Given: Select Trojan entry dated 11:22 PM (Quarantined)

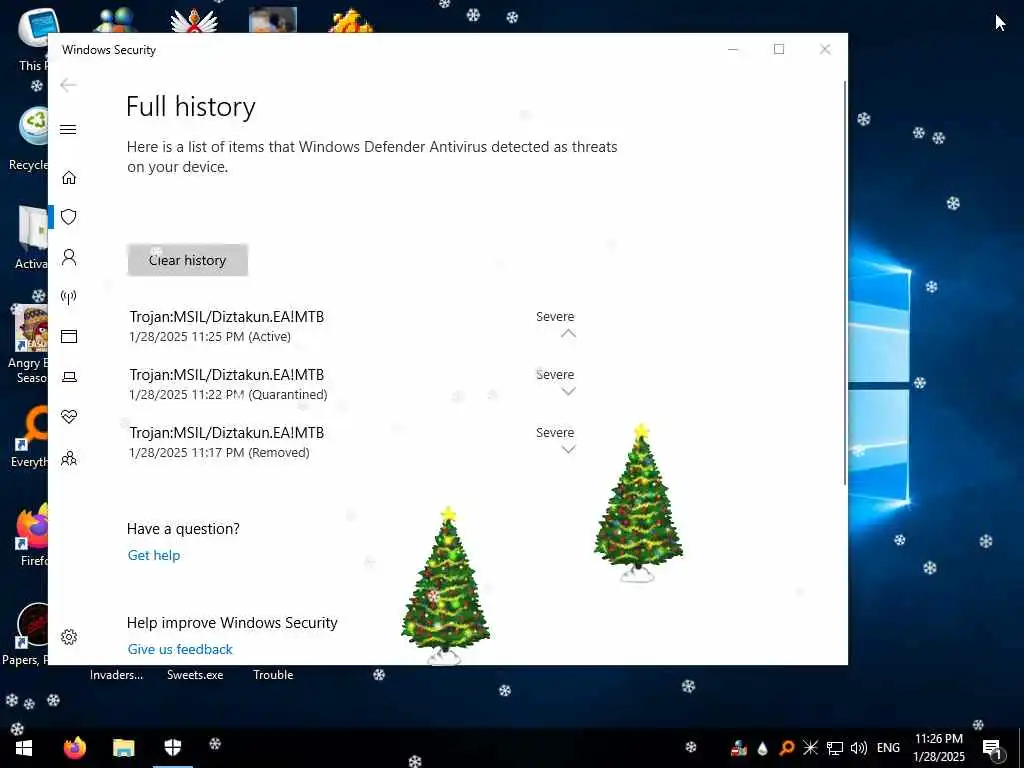Looking at the screenshot, I should (353, 384).
